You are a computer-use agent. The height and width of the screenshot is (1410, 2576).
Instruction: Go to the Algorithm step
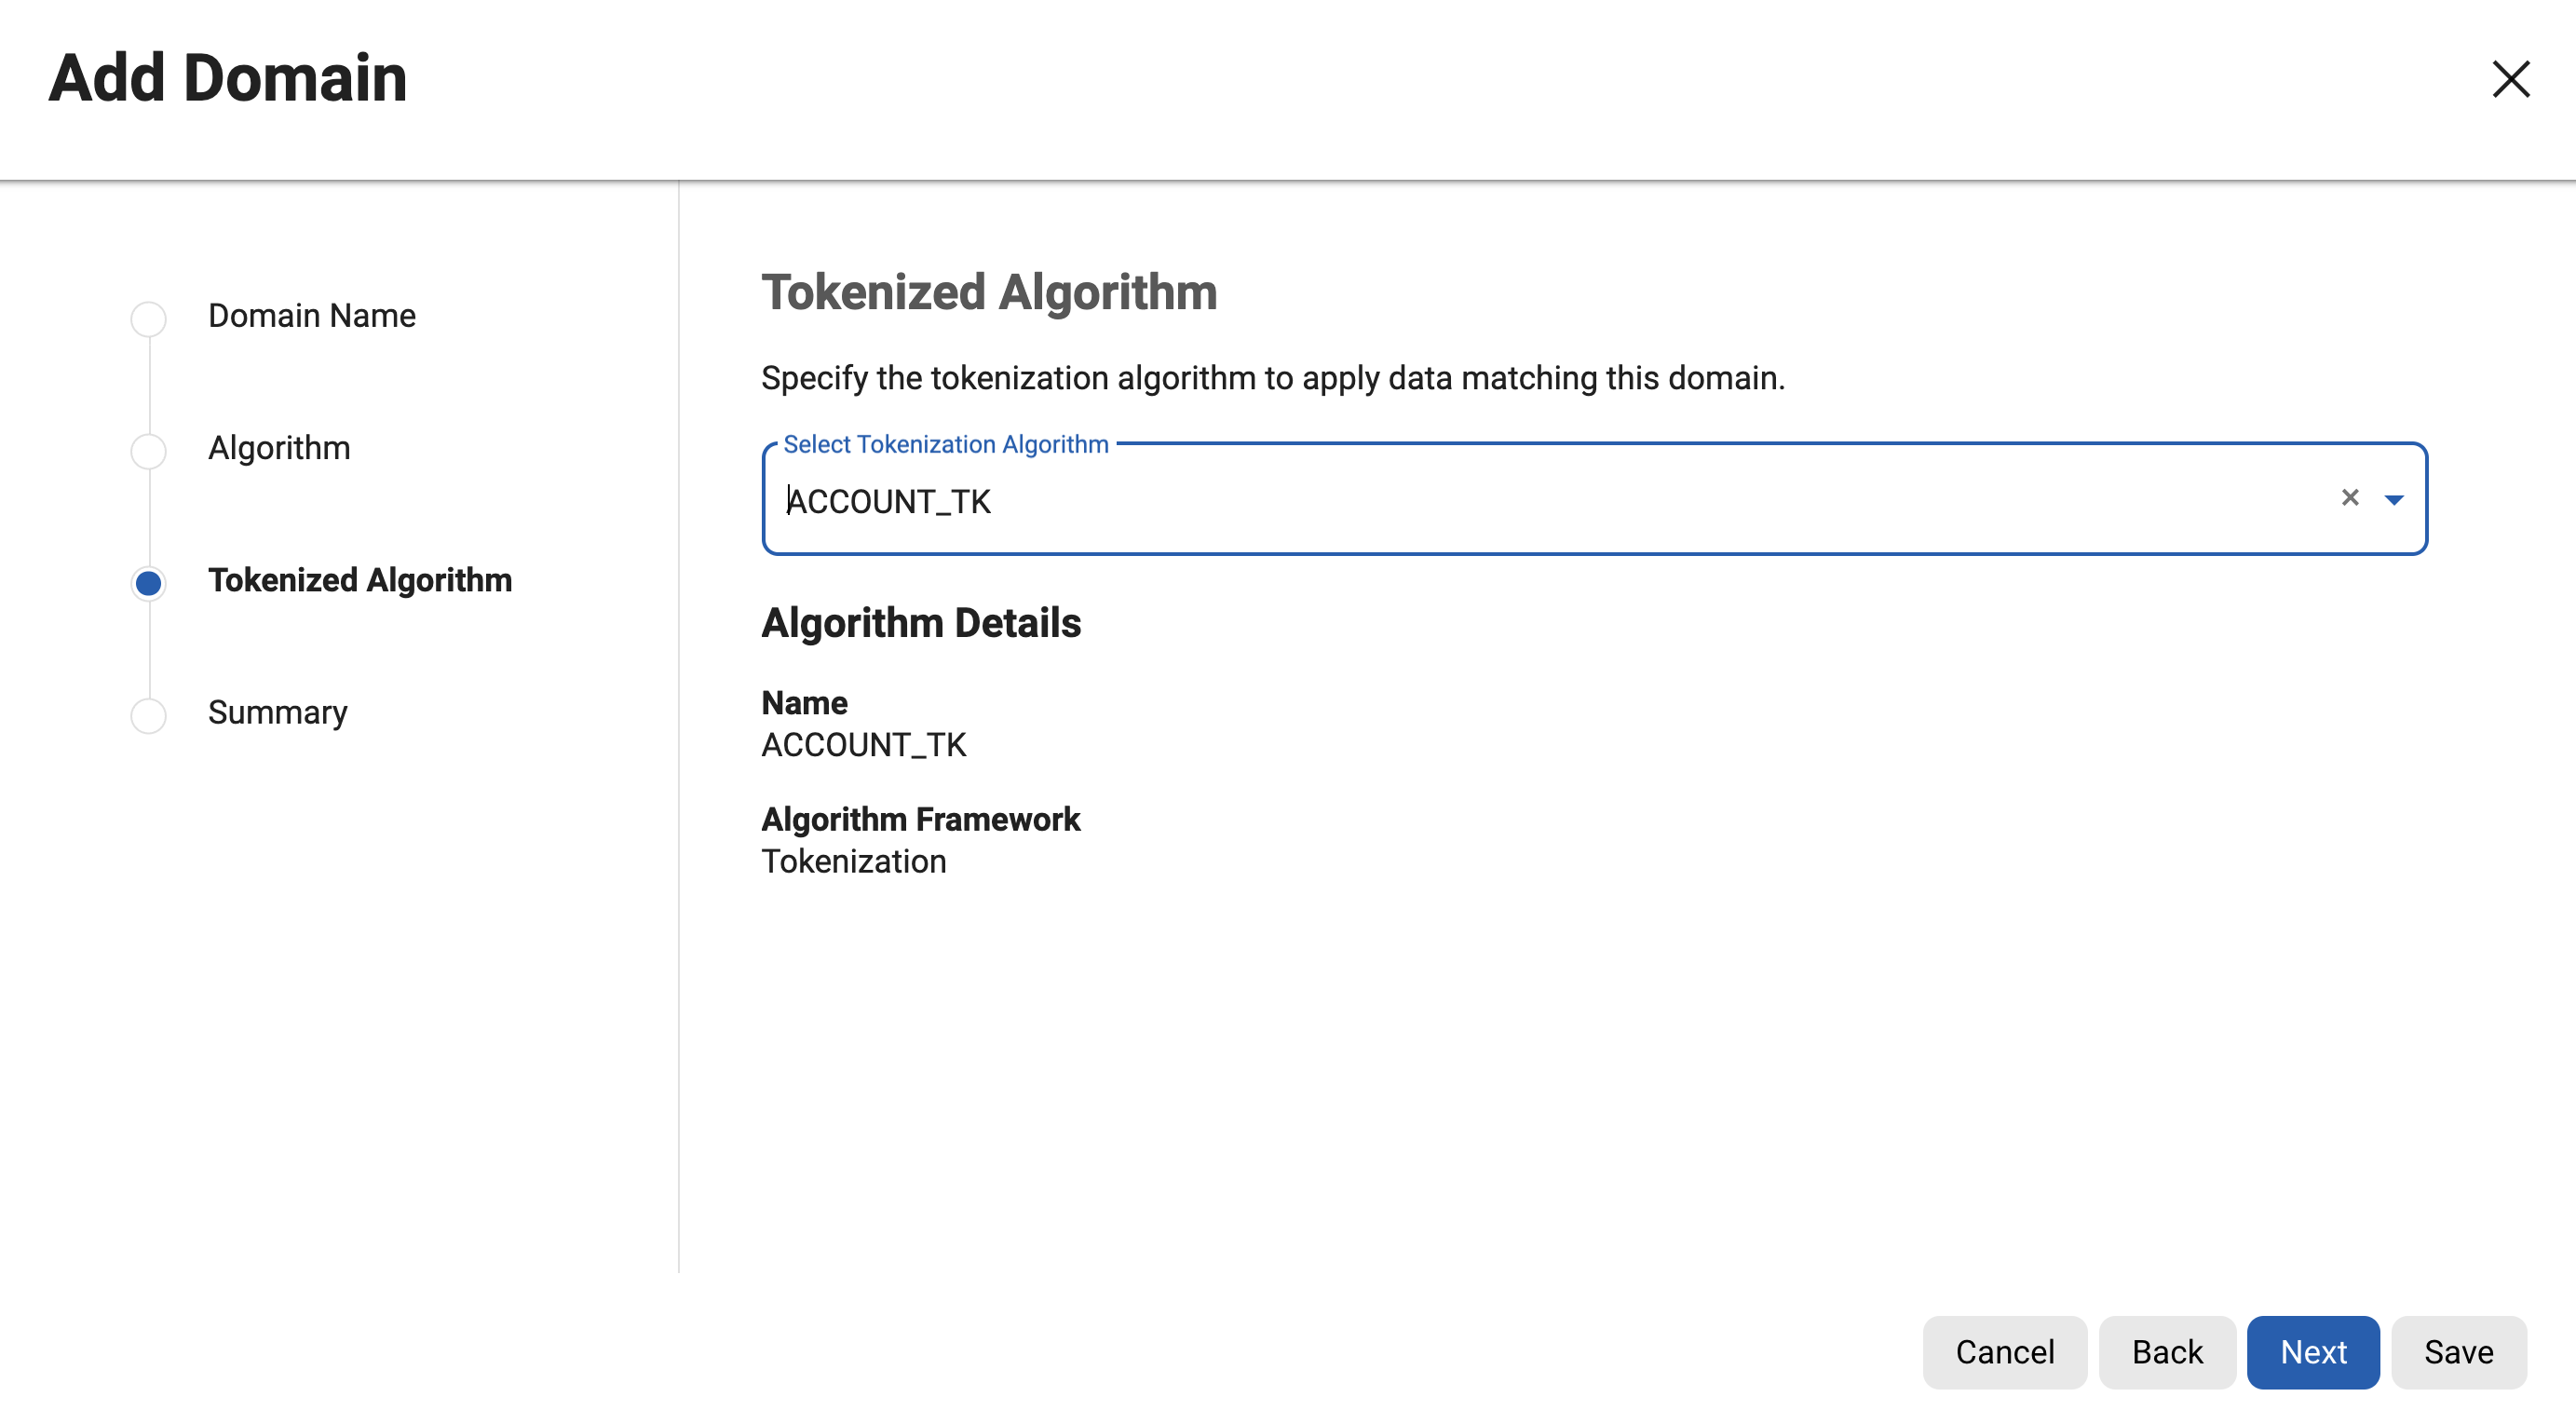[278, 448]
